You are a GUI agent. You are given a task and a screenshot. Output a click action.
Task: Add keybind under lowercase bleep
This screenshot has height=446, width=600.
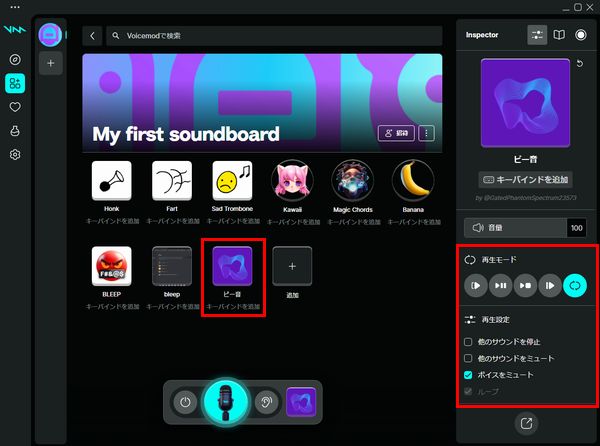point(173,307)
